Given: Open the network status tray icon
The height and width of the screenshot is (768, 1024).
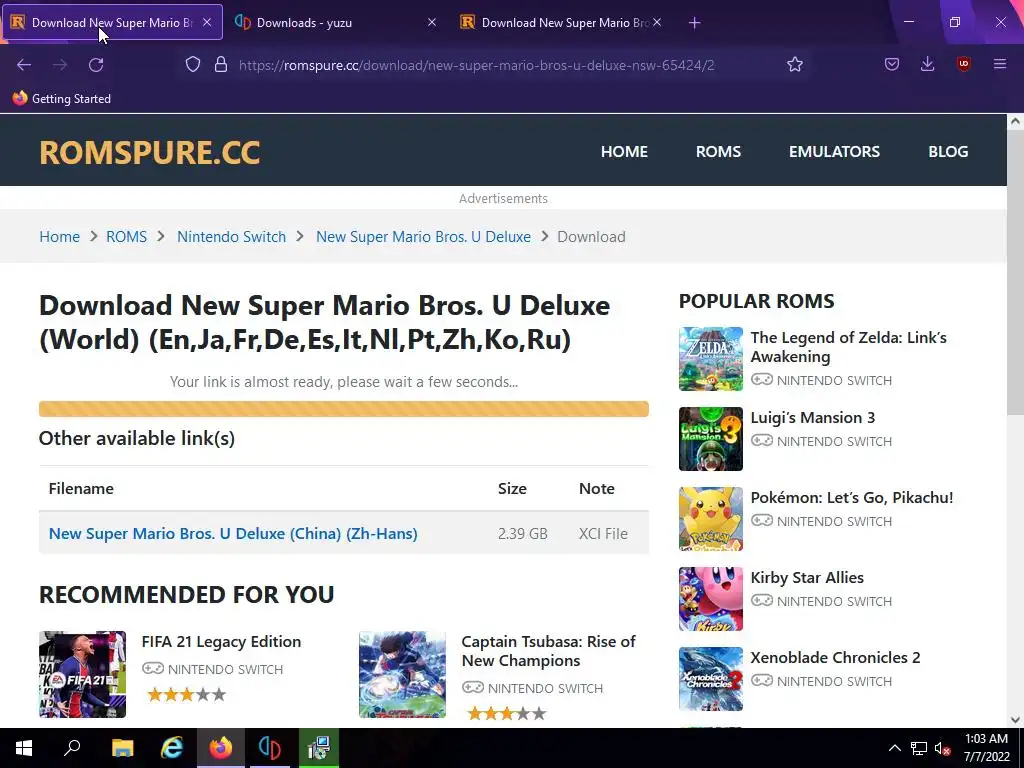Looking at the screenshot, I should 919,748.
